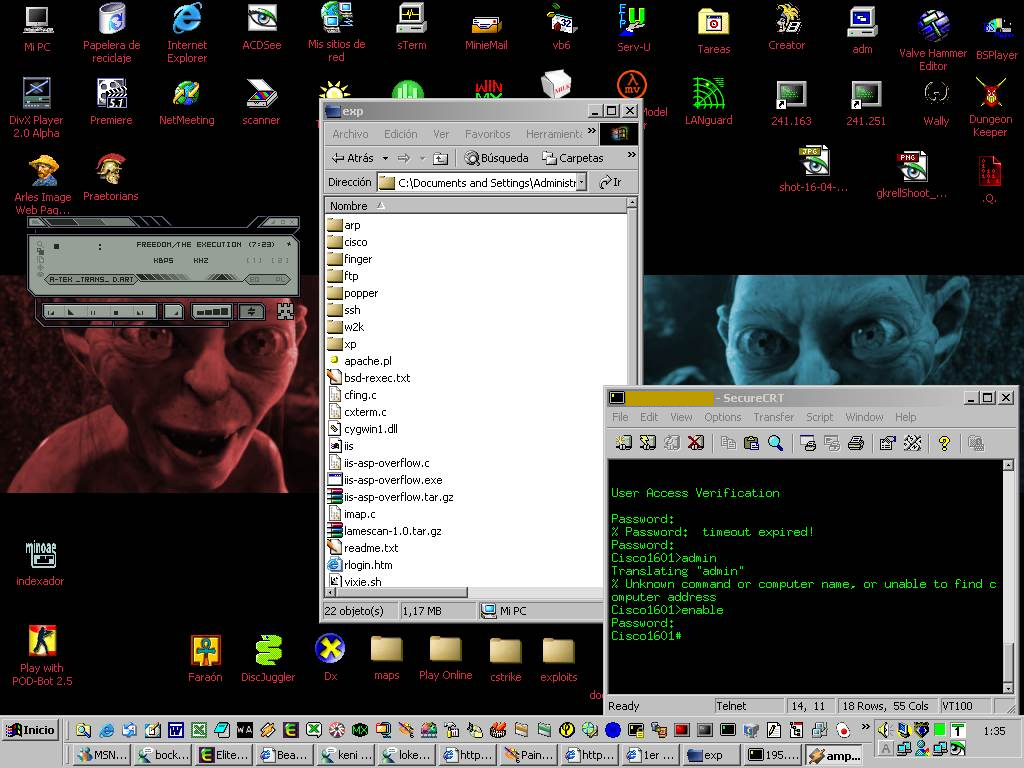Open the Faraón desktop icon
Image resolution: width=1024 pixels, height=768 pixels.
(x=205, y=658)
